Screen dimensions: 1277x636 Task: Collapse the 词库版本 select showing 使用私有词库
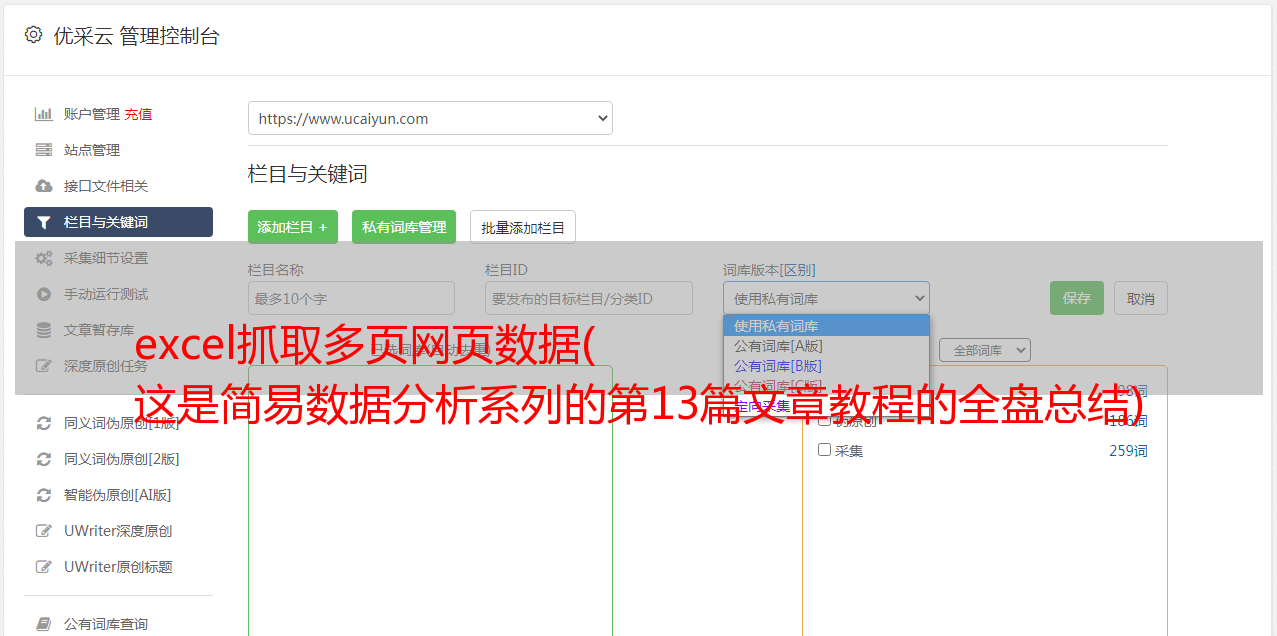tap(826, 298)
